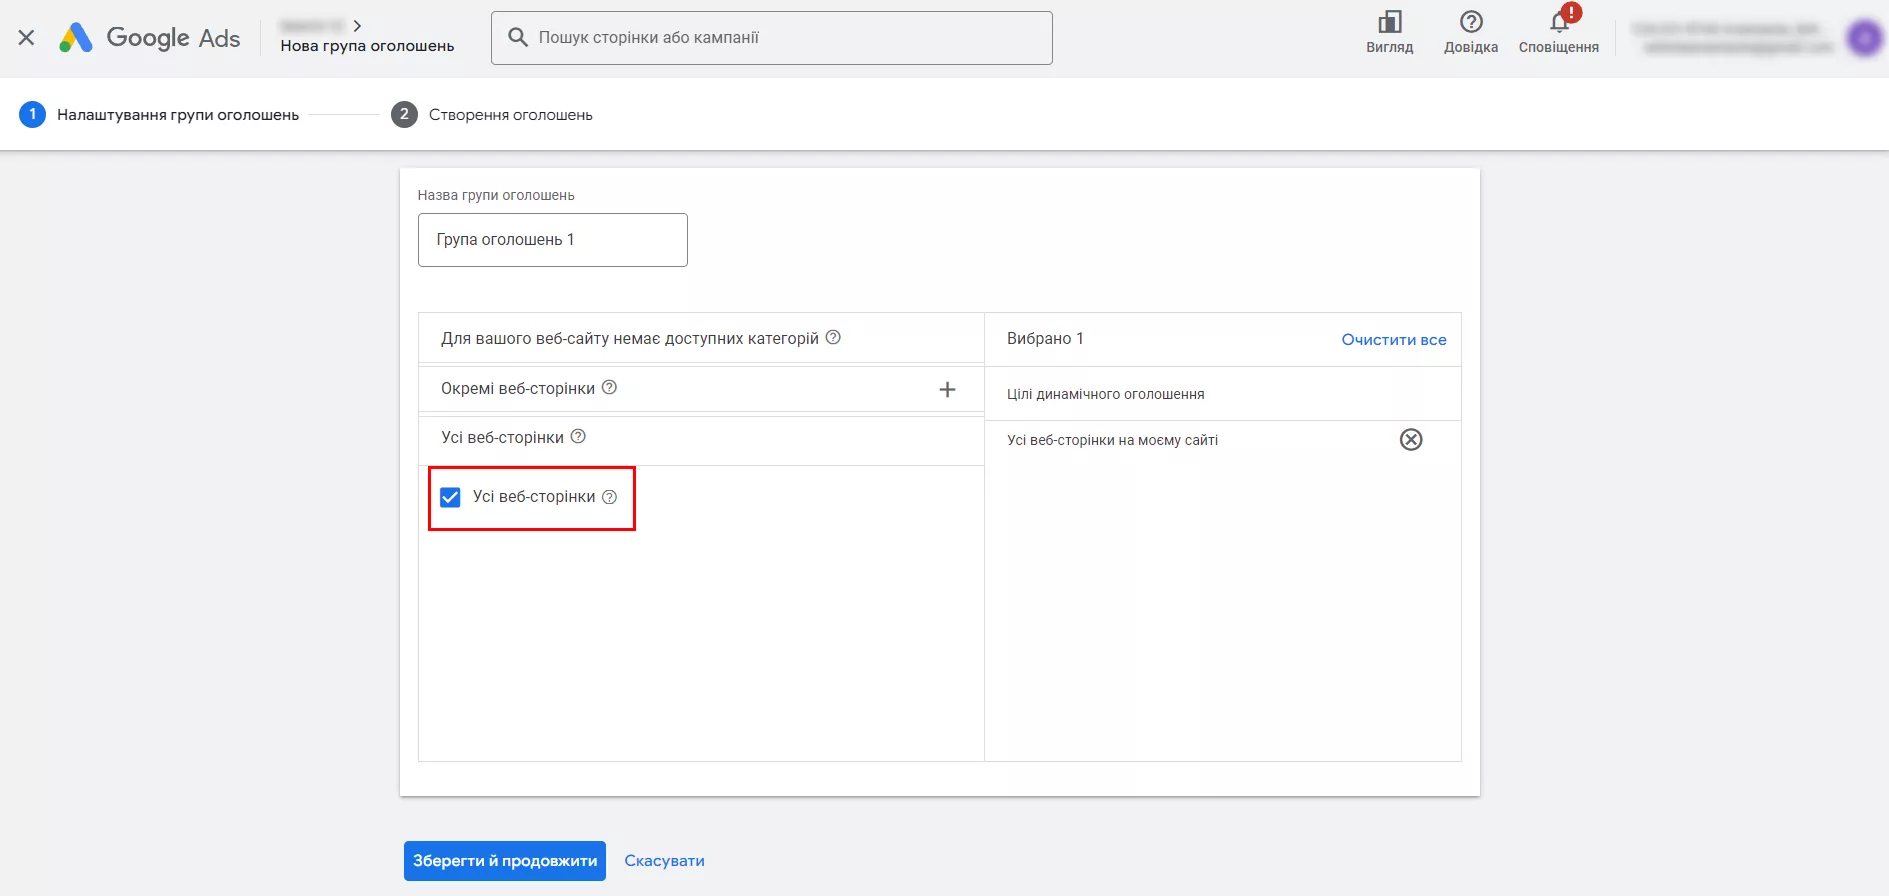Click Цілі динамічного оголошення label
1889x896 pixels.
click(x=1106, y=394)
